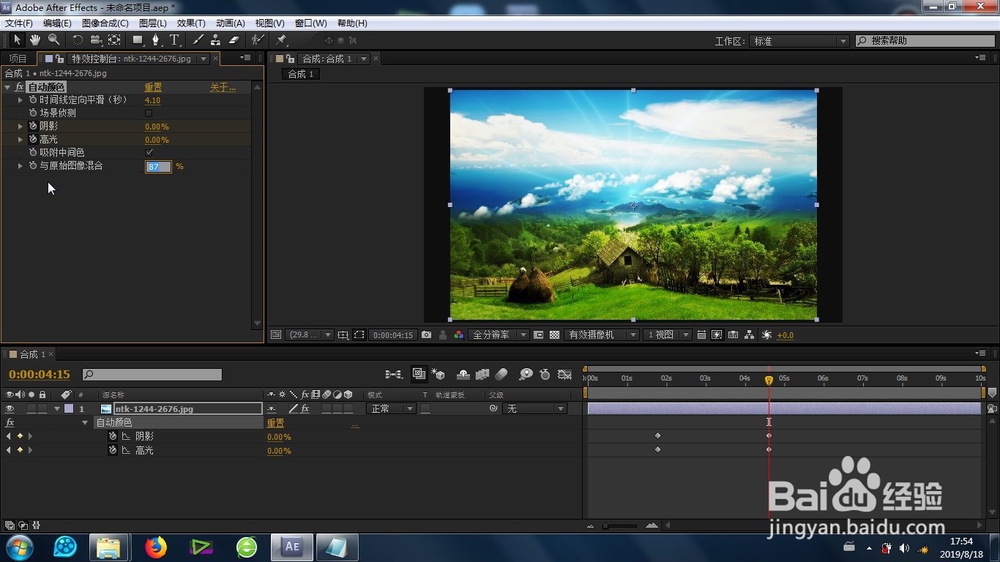Select the Roto Brush tool

click(x=257, y=40)
